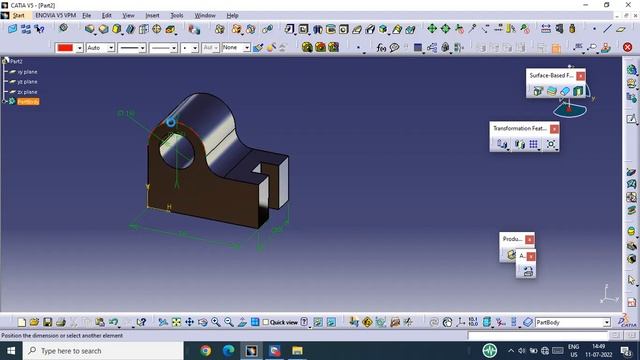Open Microsoft Edge from the taskbar
This screenshot has height=360, width=640.
click(229, 351)
